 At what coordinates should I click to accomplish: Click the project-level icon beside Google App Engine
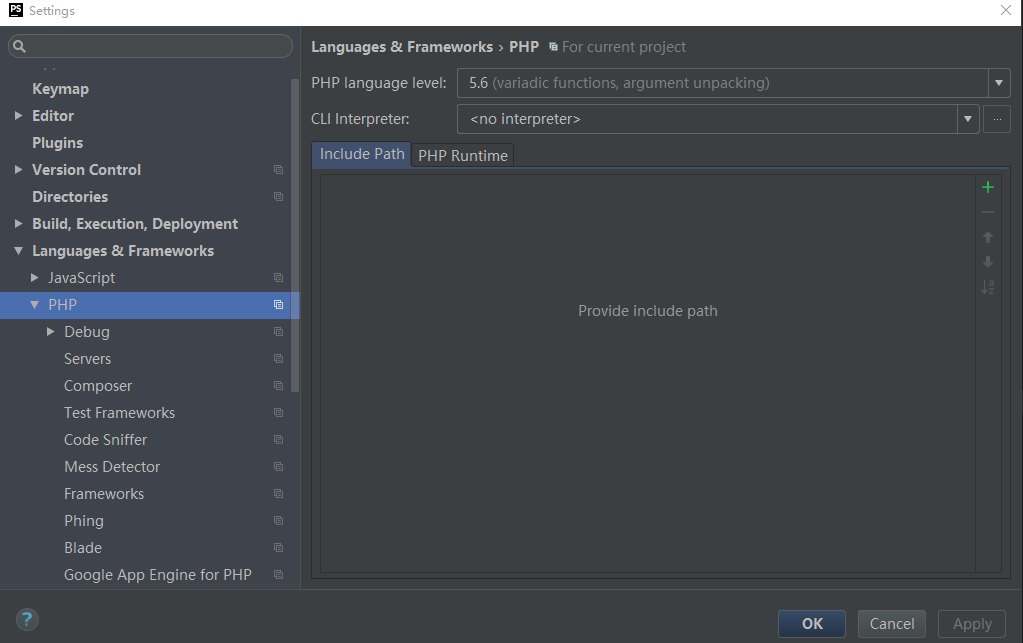tap(279, 575)
